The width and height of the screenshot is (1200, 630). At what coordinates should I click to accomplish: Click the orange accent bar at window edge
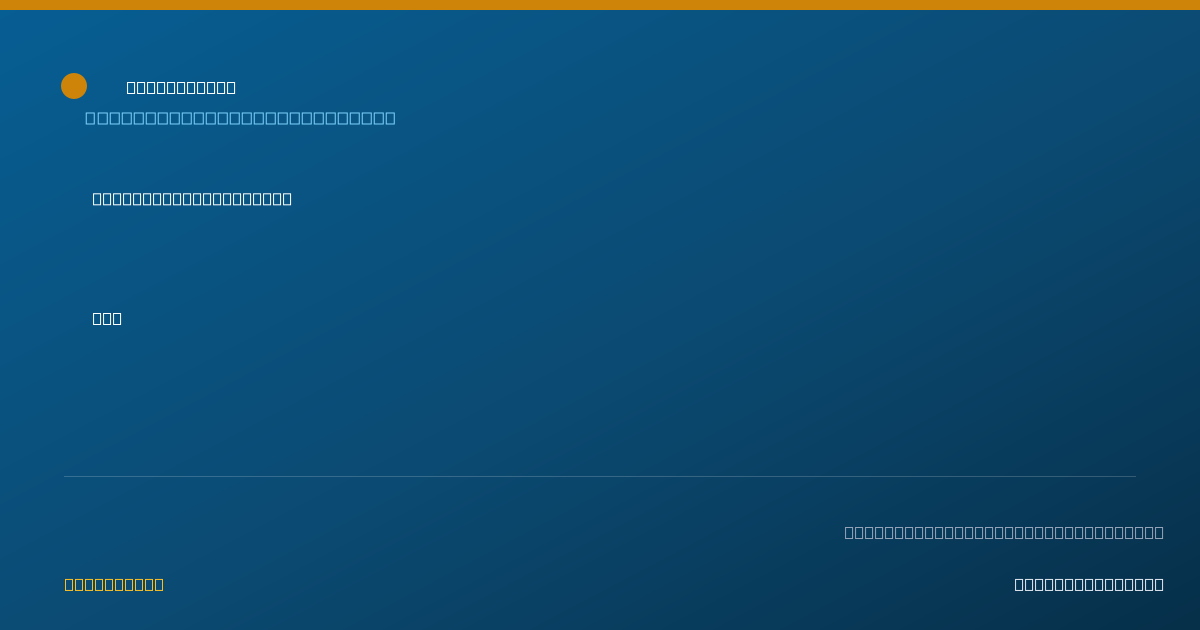tap(600, 5)
